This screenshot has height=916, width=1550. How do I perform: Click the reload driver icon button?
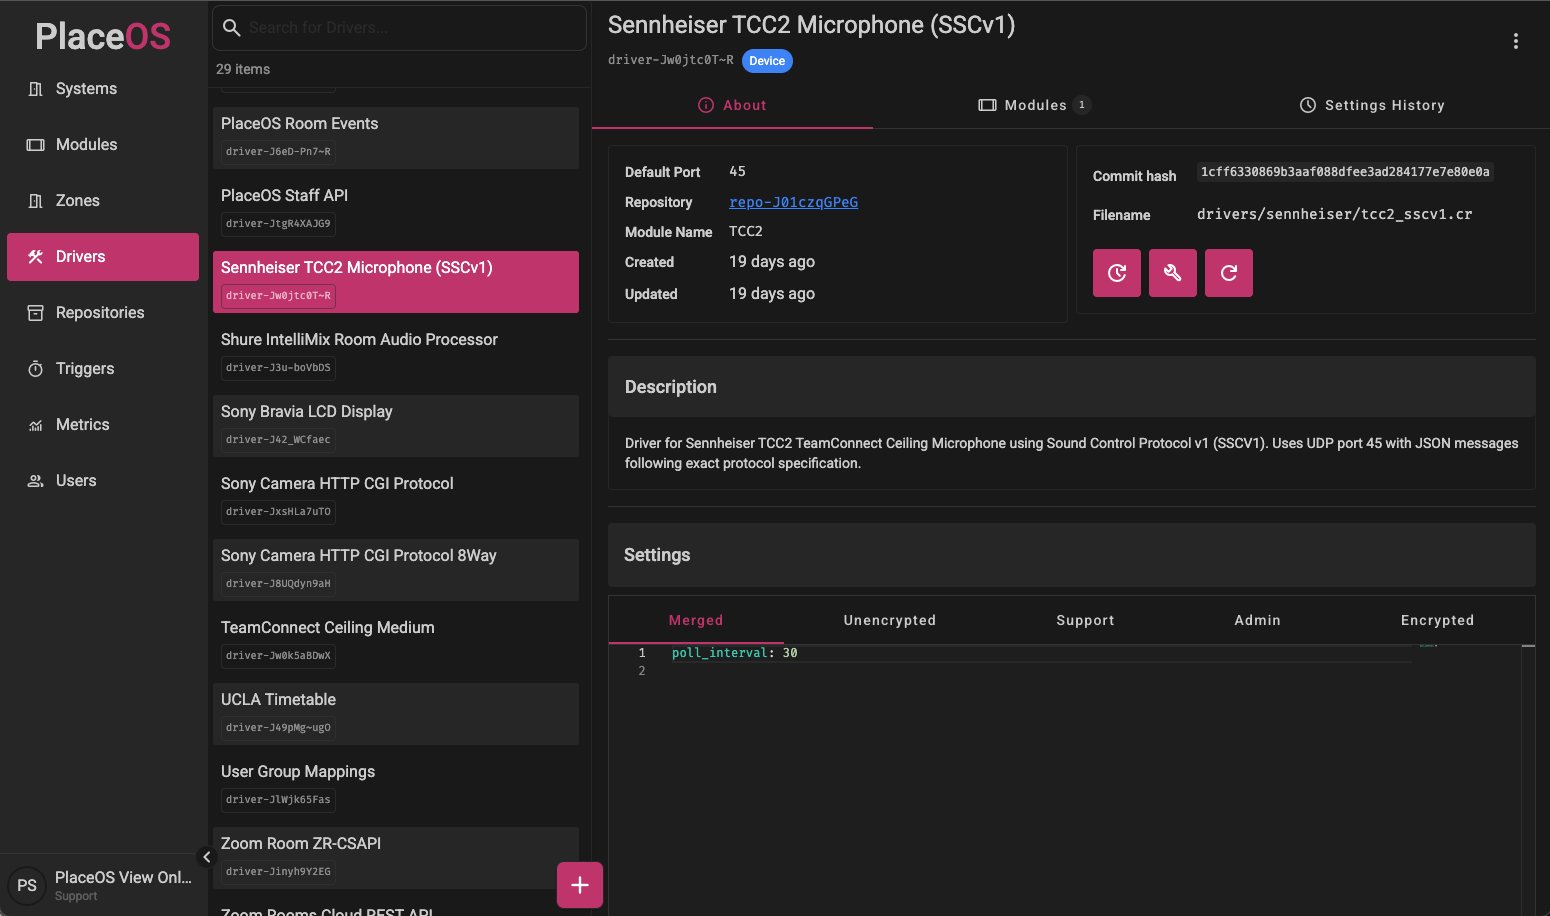tap(1116, 272)
